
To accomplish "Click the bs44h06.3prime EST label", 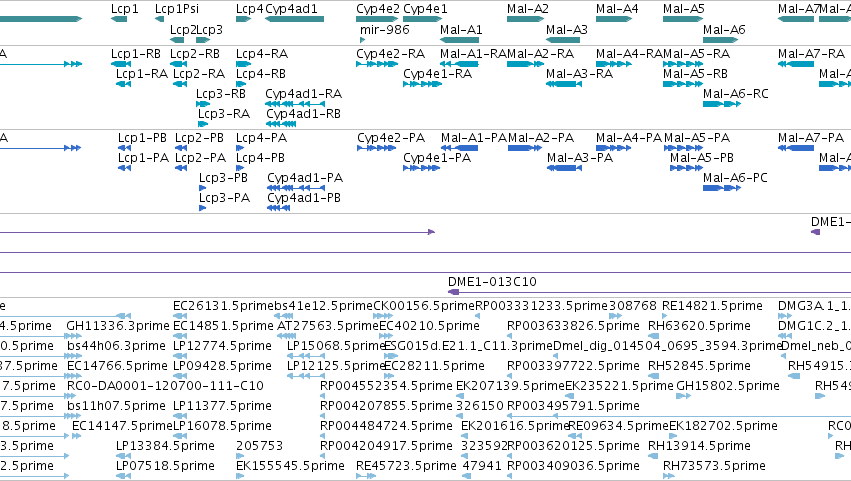I will [x=118, y=346].
